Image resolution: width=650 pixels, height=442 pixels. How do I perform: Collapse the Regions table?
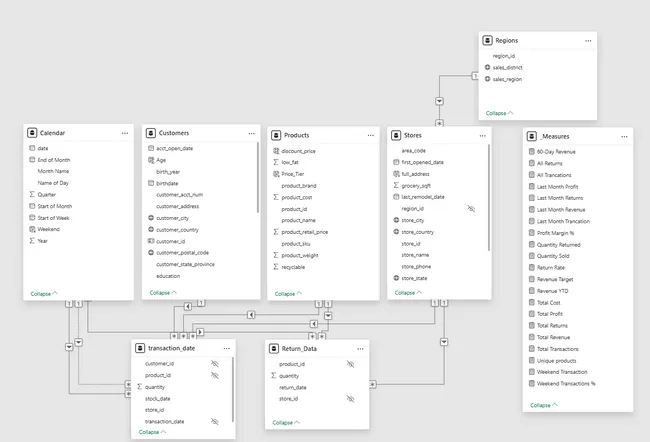coord(500,113)
